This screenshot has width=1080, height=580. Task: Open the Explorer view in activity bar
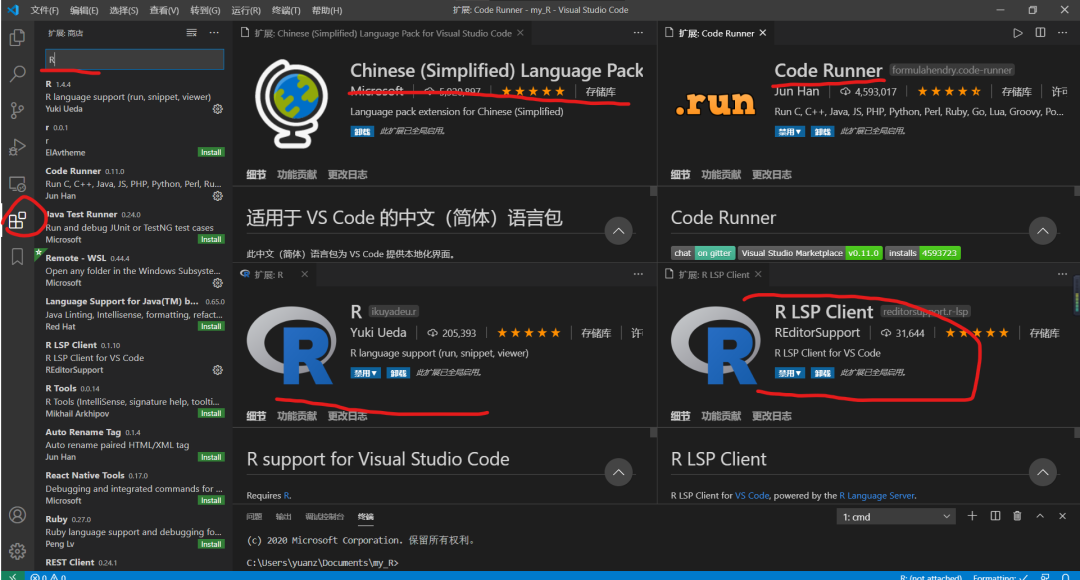tap(17, 37)
